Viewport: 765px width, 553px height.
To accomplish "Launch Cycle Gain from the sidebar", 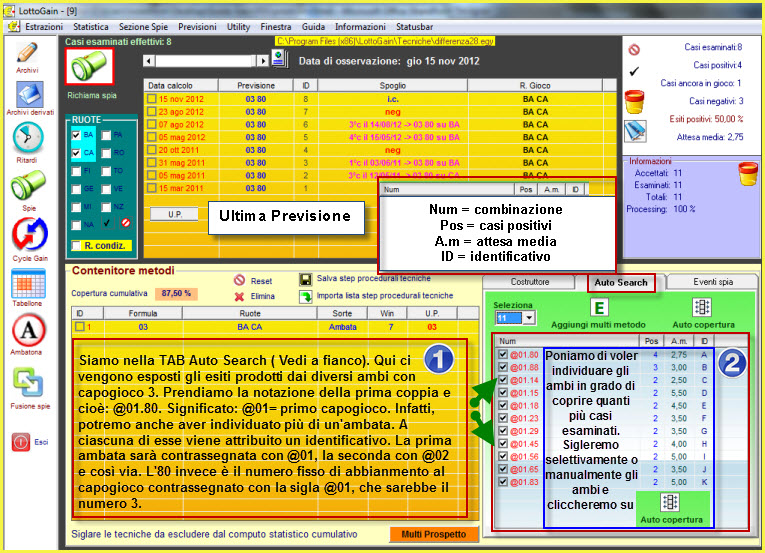I will click(x=29, y=234).
